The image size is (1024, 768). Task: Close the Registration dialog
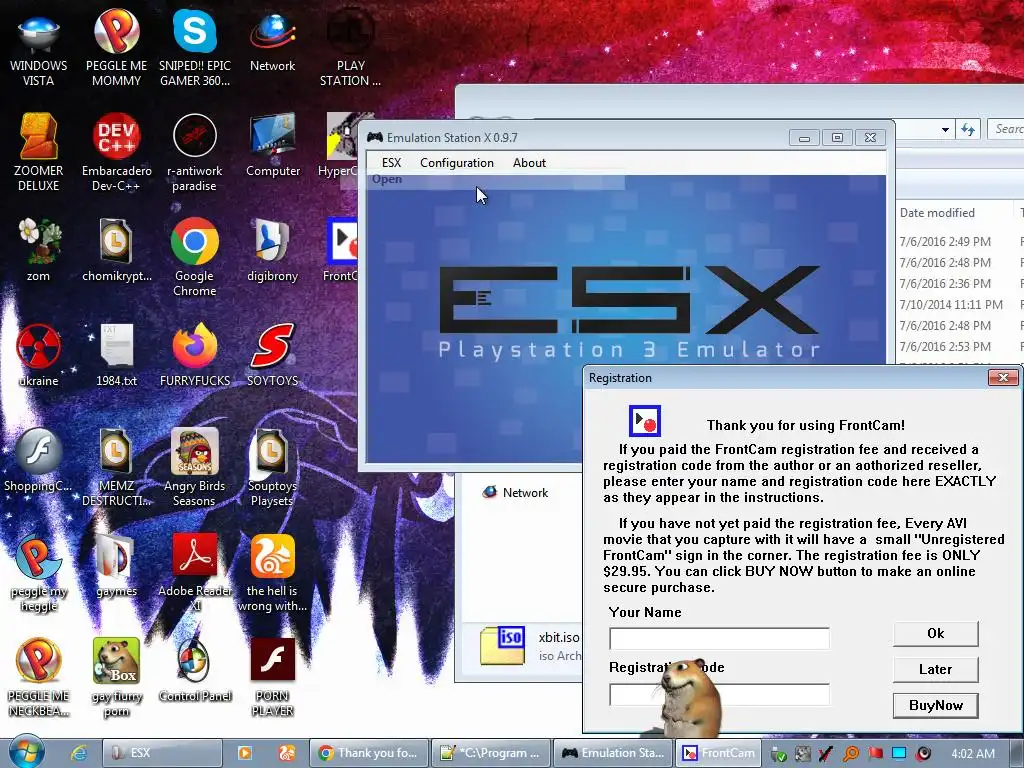(x=1002, y=377)
